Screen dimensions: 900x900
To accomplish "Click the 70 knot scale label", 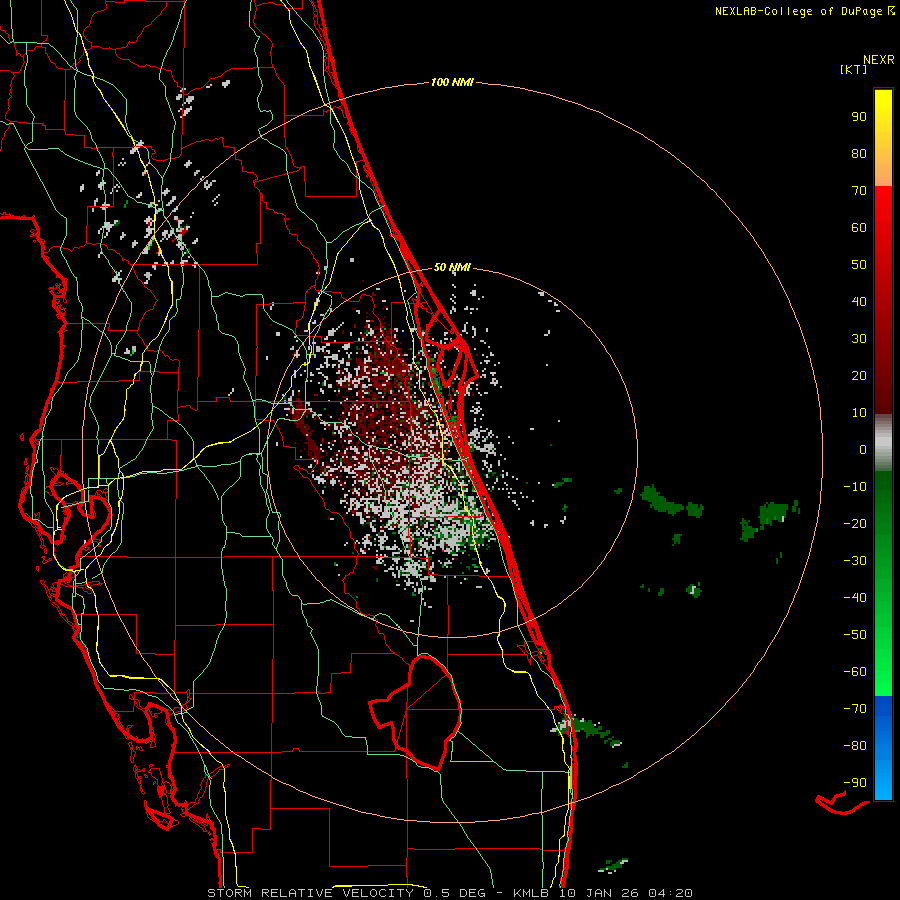I will coord(859,191).
